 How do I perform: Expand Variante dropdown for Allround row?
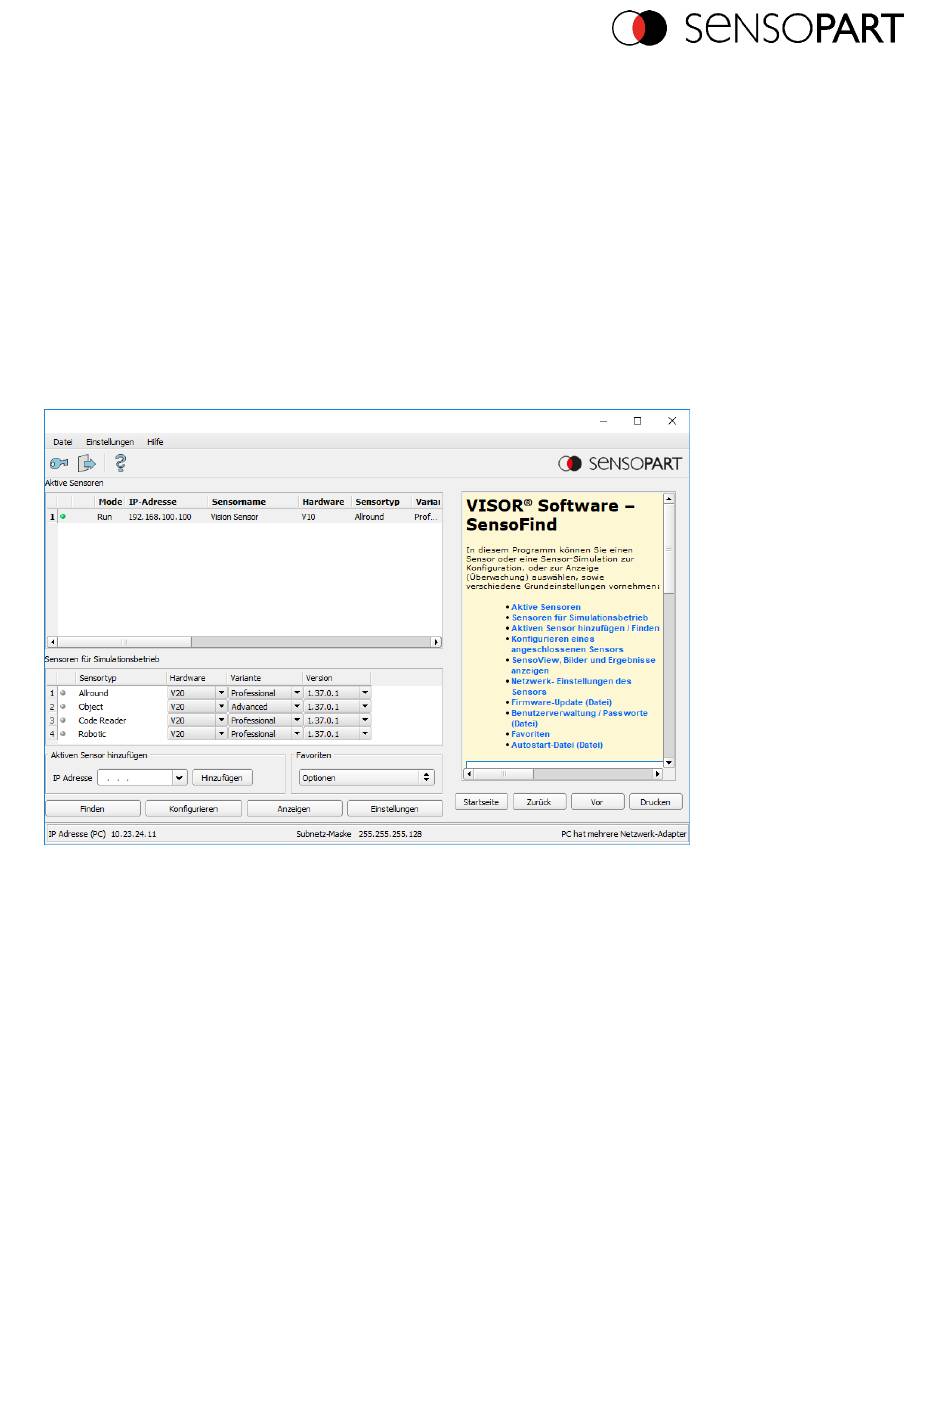297,693
